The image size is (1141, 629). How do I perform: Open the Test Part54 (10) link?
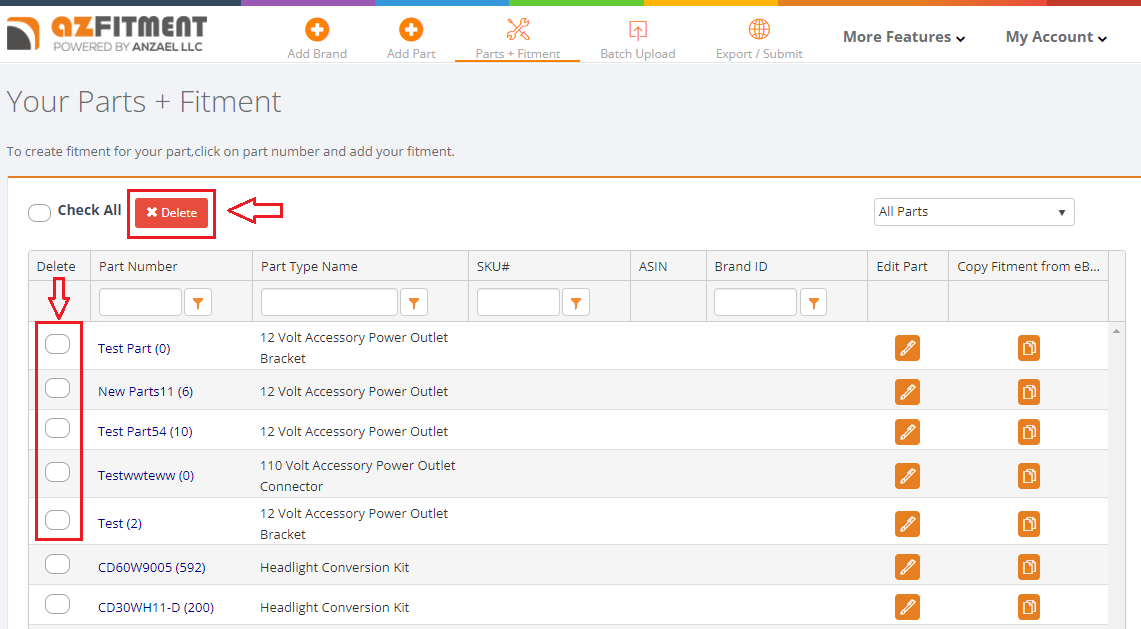coord(146,432)
